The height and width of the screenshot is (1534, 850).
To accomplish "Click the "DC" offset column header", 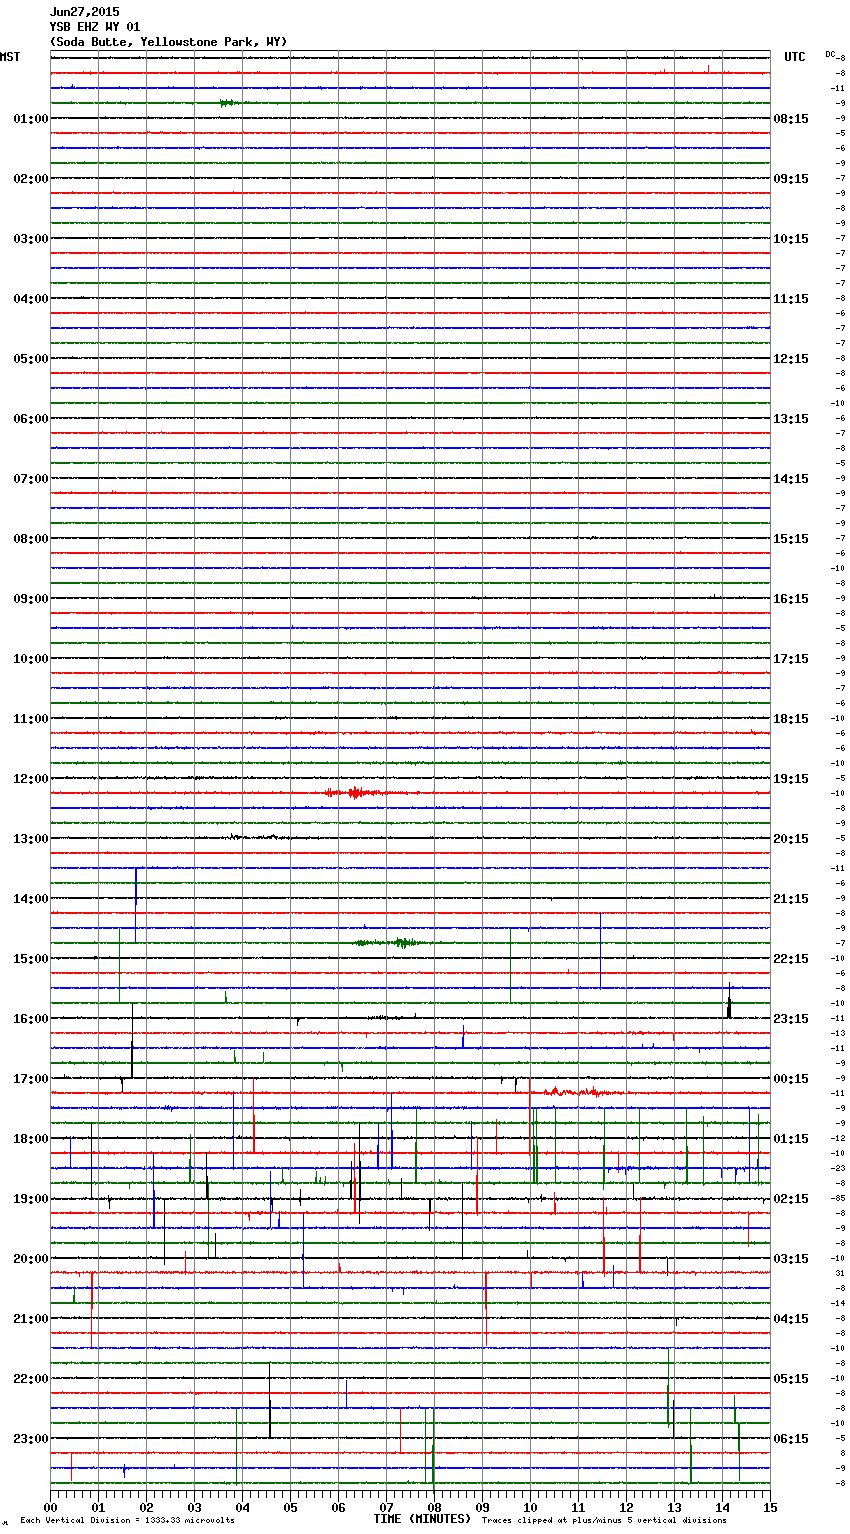I will 830,53.
